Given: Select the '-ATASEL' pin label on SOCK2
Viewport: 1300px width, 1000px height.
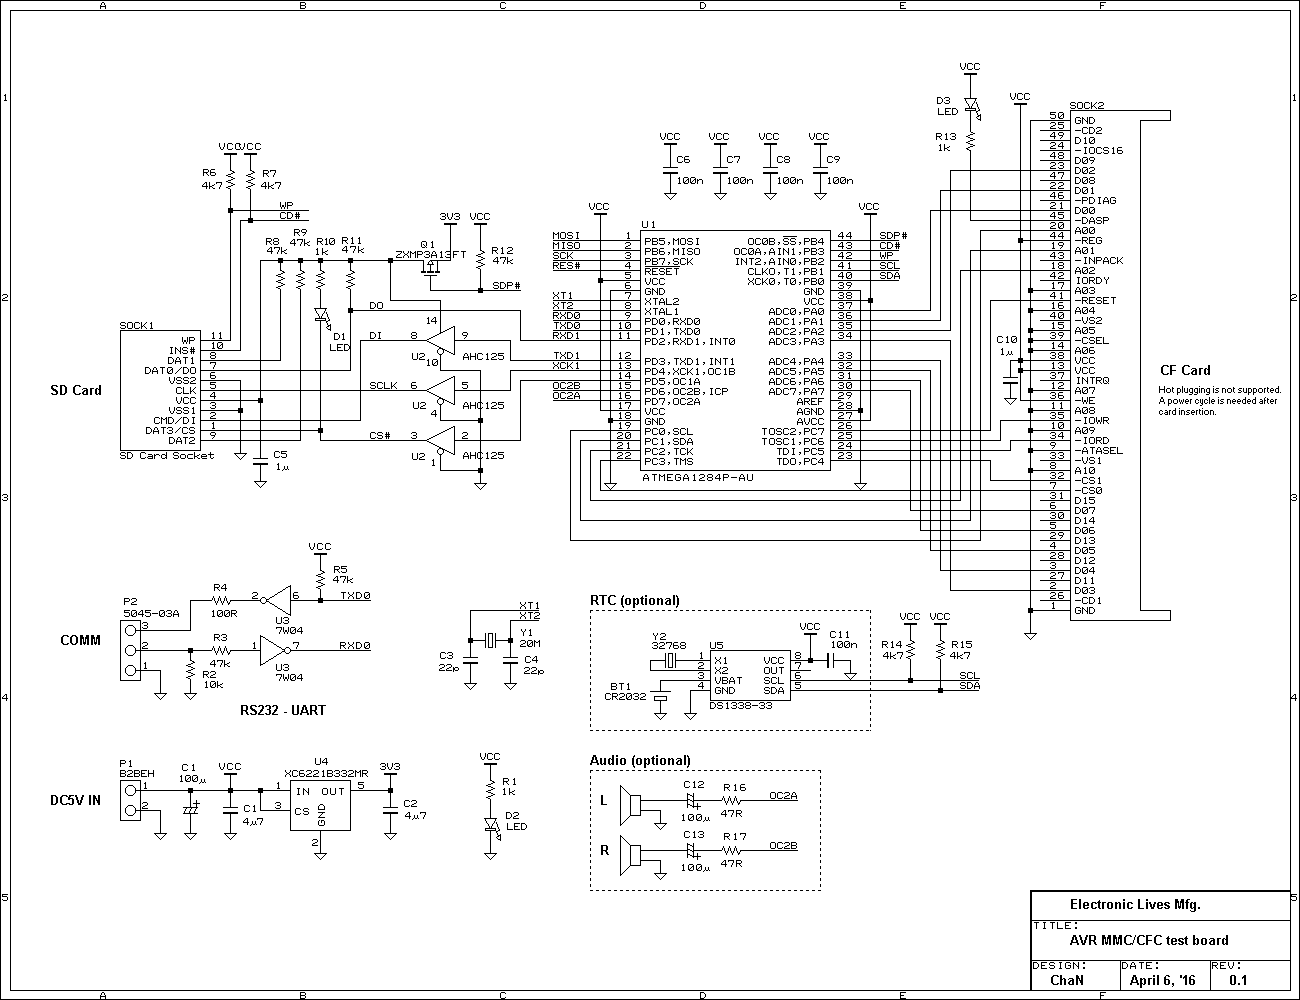Looking at the screenshot, I should (x=1099, y=451).
